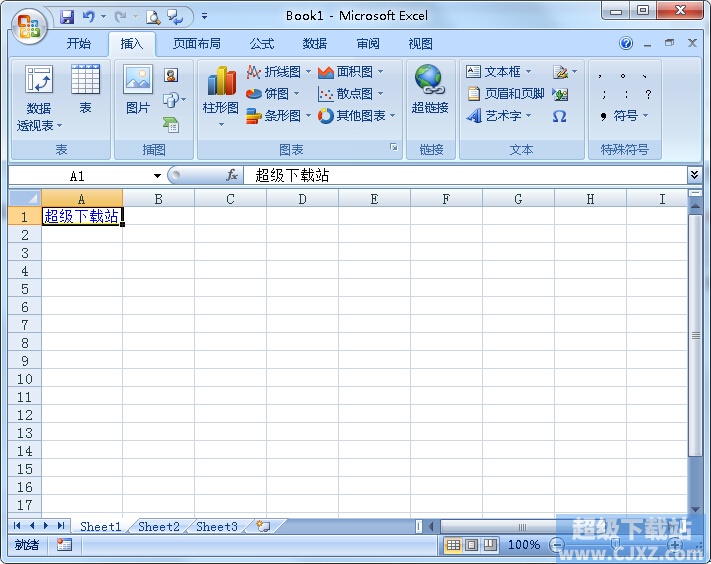The image size is (711, 564).
Task: Expand the formula bar
Action: coord(694,175)
